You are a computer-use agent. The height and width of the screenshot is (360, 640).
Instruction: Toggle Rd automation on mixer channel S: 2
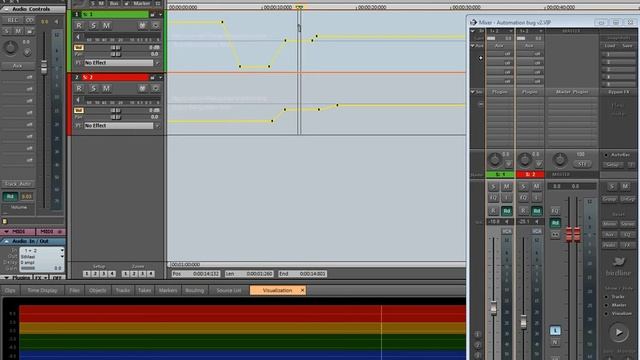pos(536,211)
